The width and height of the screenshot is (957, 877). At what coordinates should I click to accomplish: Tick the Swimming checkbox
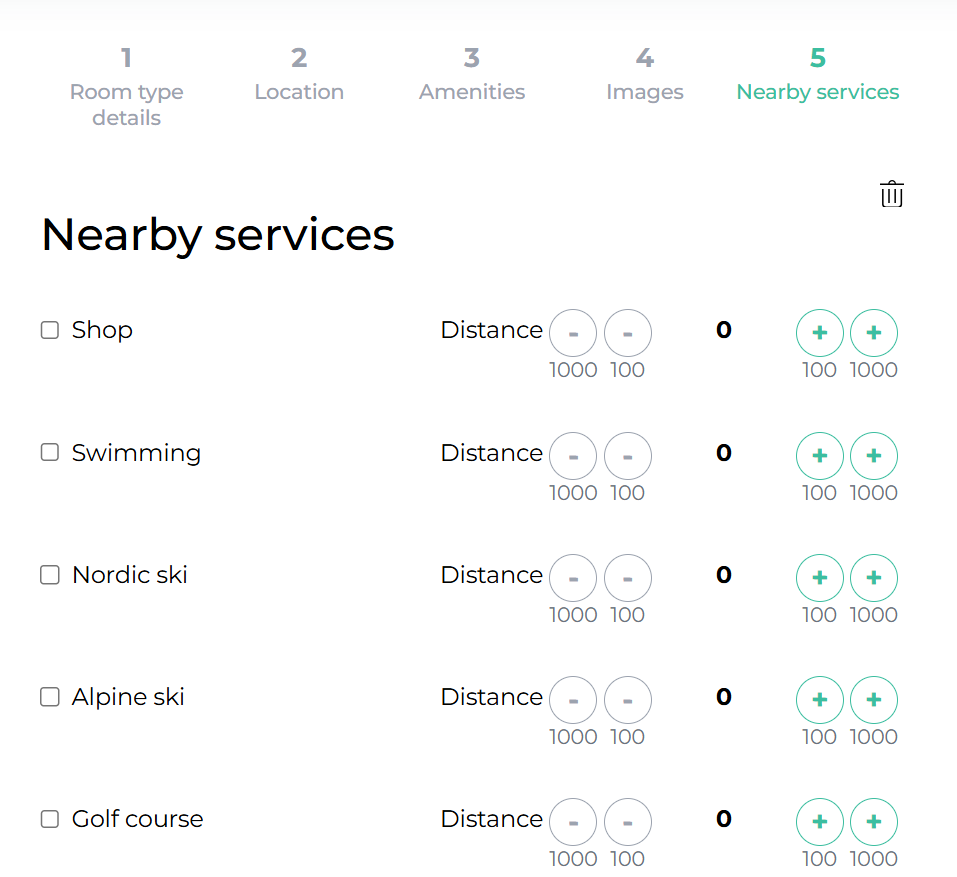50,453
